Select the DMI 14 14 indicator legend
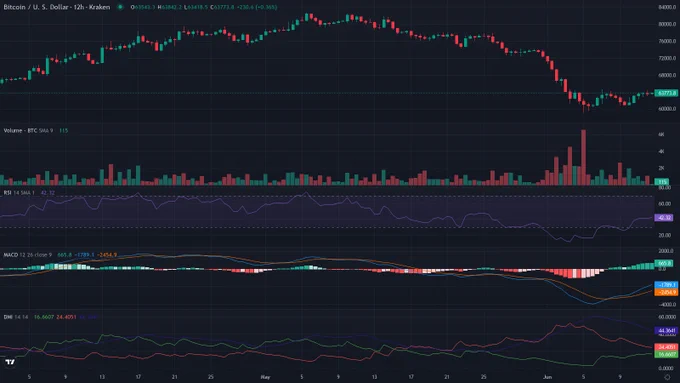The height and width of the screenshot is (383, 680). coord(16,317)
